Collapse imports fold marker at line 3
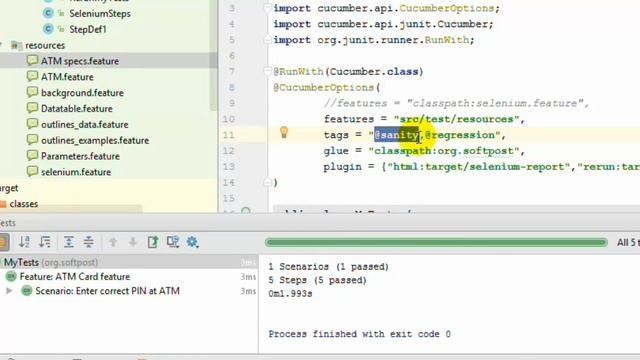 tap(267, 8)
